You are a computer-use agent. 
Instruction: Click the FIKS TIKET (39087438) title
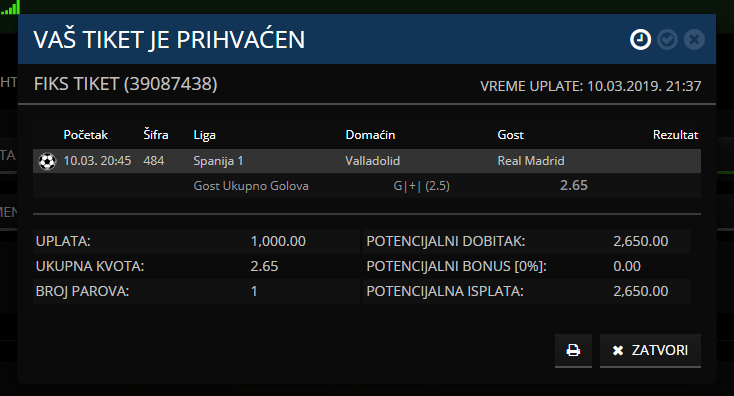coord(125,84)
